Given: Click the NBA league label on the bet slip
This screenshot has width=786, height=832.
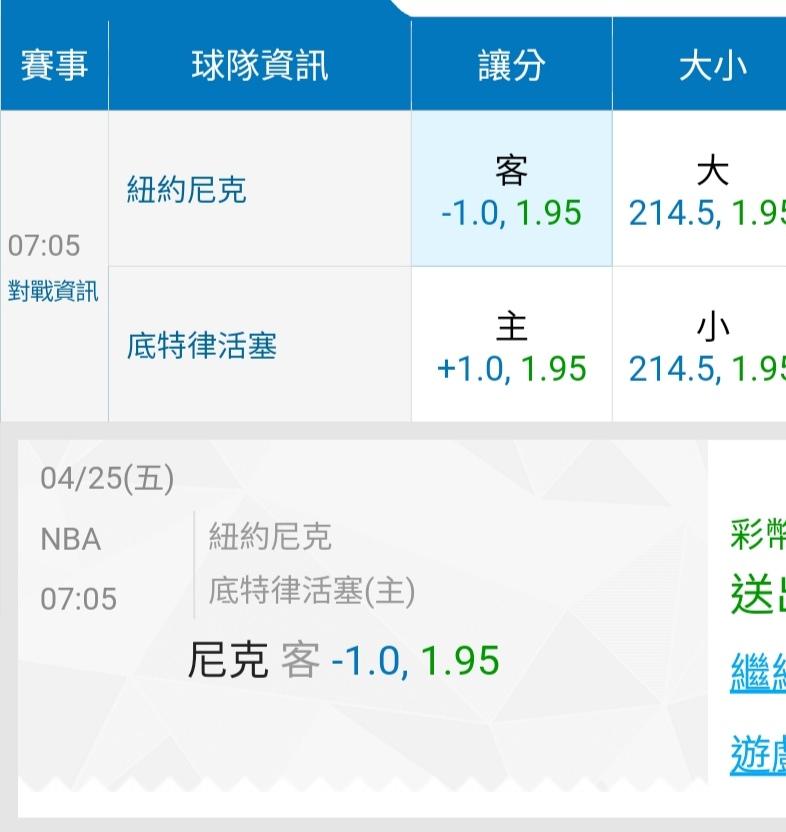Looking at the screenshot, I should coord(71,540).
